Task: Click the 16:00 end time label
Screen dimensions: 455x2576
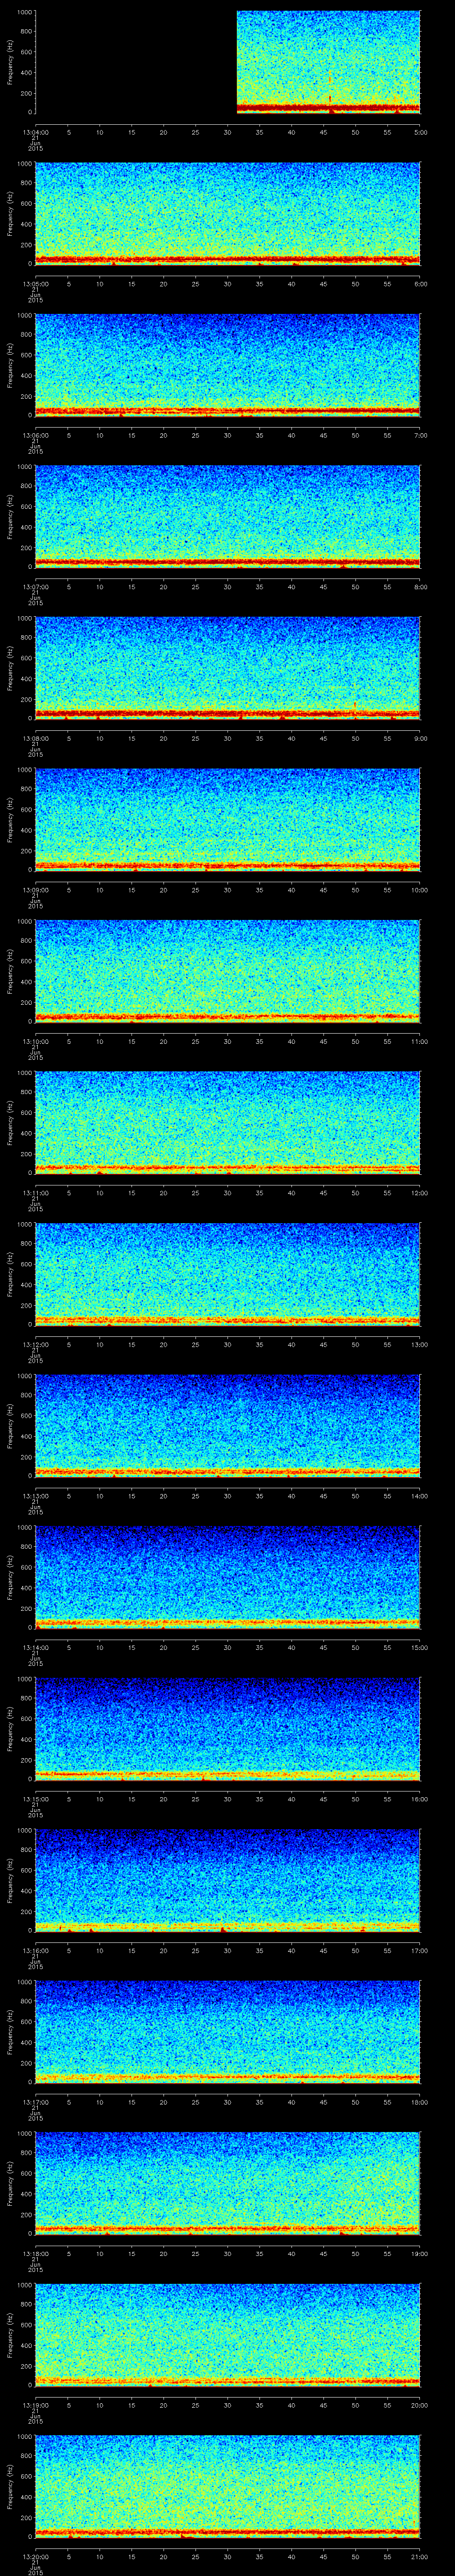Action: (x=420, y=1799)
